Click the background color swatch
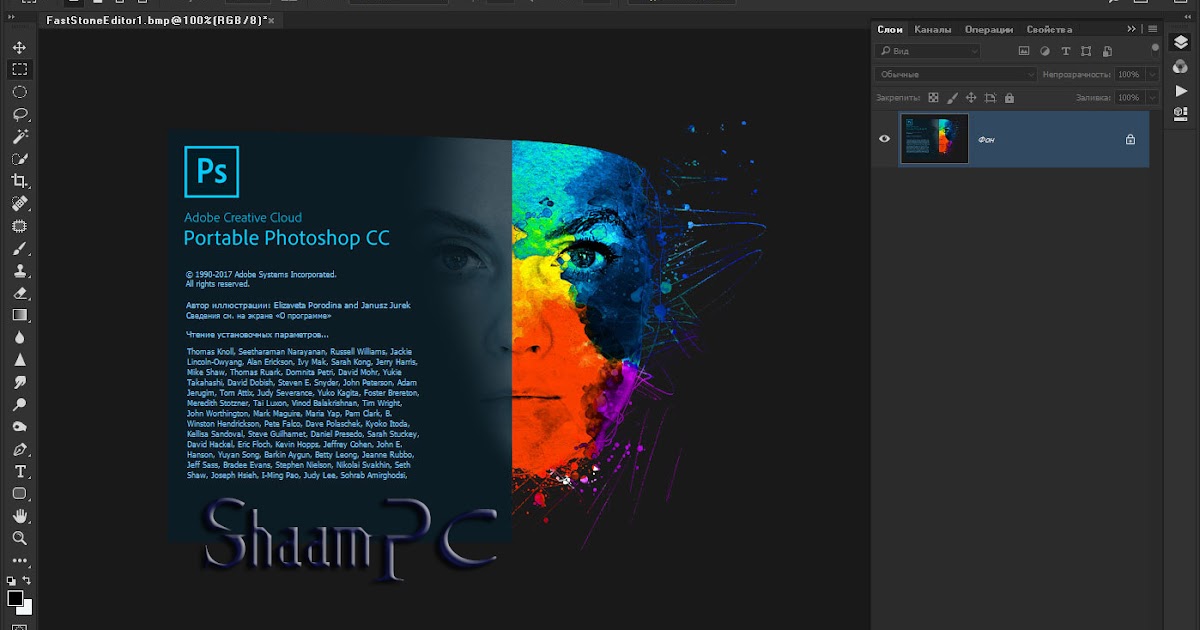The width and height of the screenshot is (1200, 630). pos(25,607)
